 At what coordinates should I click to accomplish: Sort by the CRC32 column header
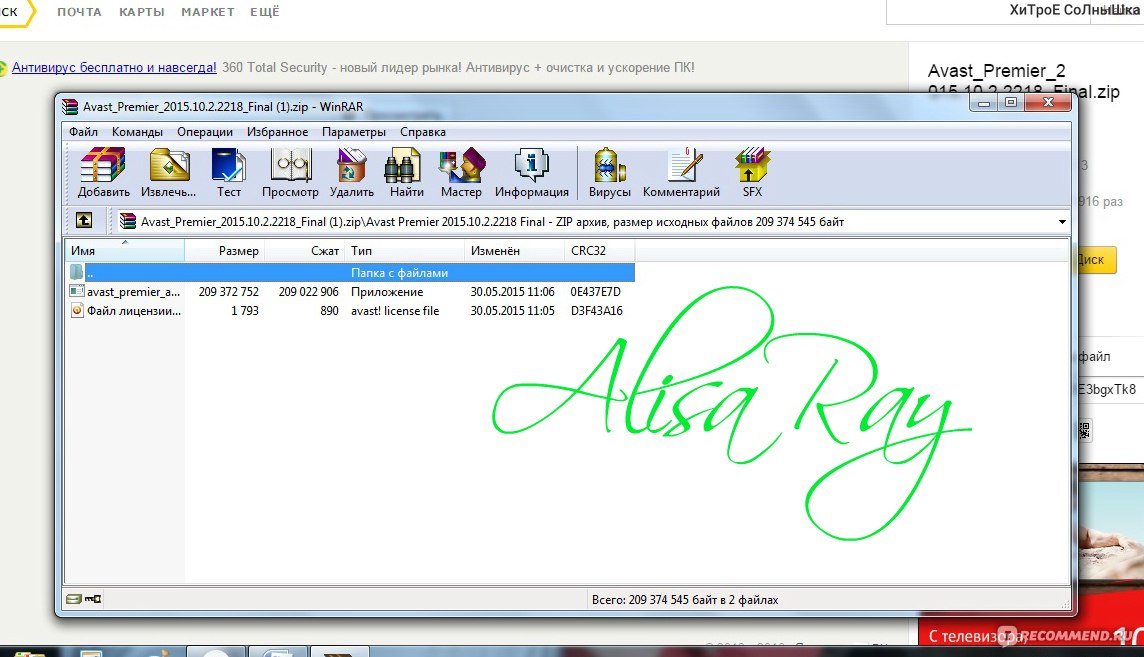[599, 251]
